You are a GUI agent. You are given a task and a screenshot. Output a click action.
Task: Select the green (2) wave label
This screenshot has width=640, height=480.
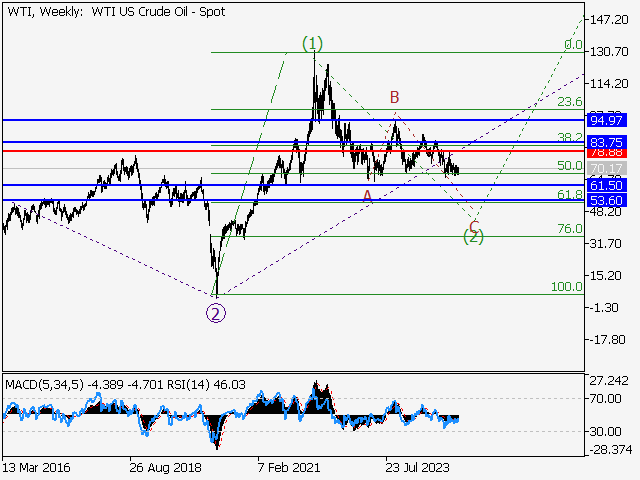pyautogui.click(x=473, y=236)
